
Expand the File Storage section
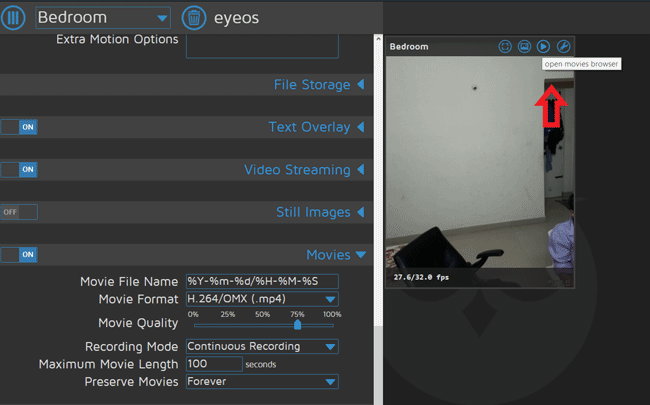pyautogui.click(x=319, y=85)
